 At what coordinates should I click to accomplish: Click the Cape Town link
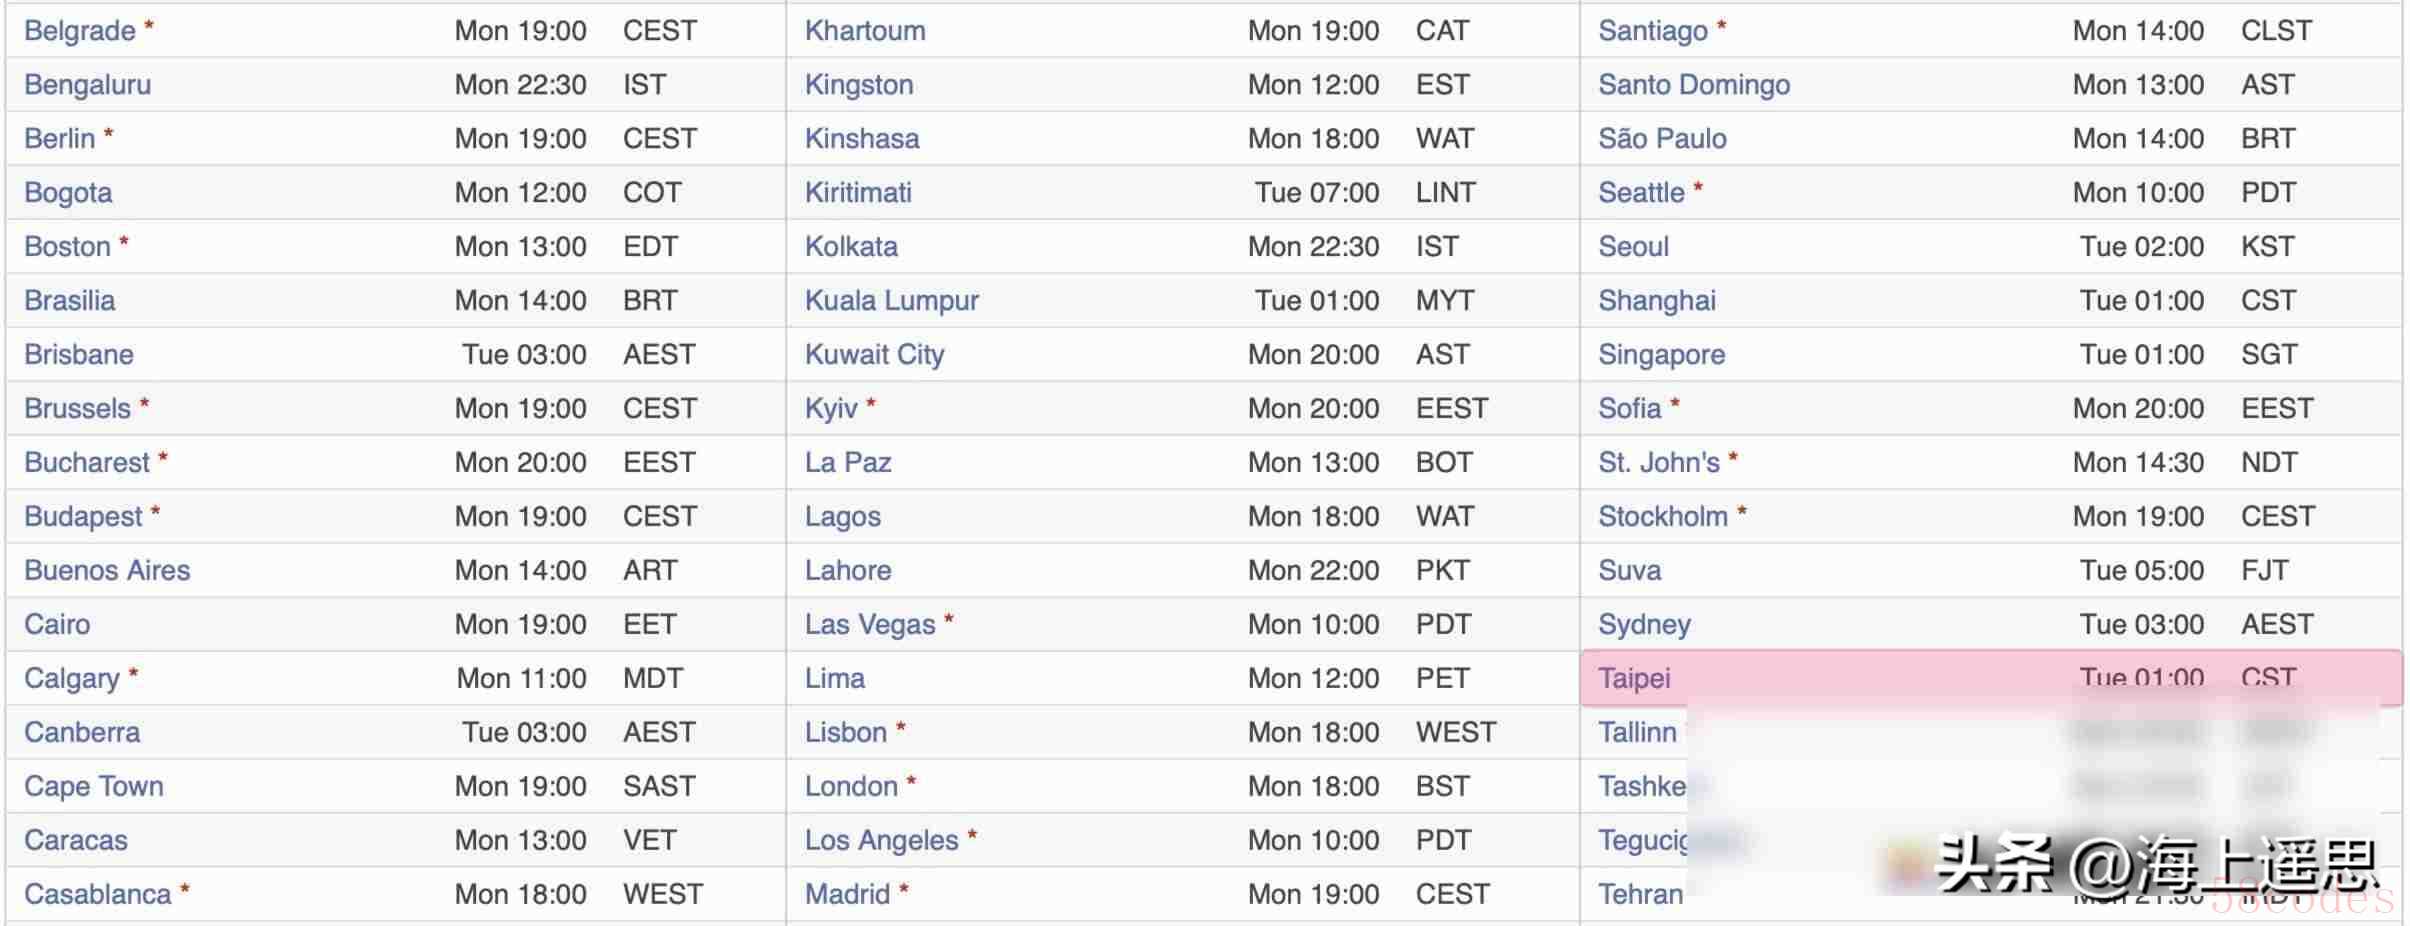[x=94, y=787]
